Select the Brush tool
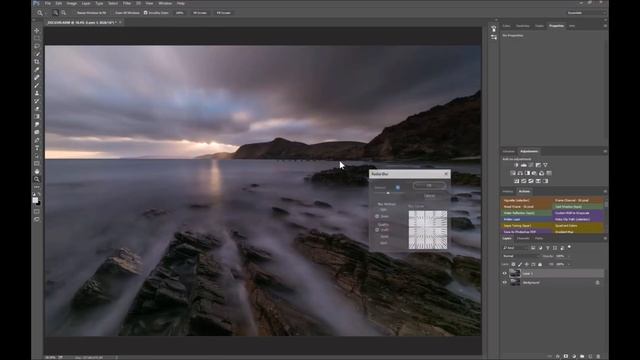 click(37, 85)
